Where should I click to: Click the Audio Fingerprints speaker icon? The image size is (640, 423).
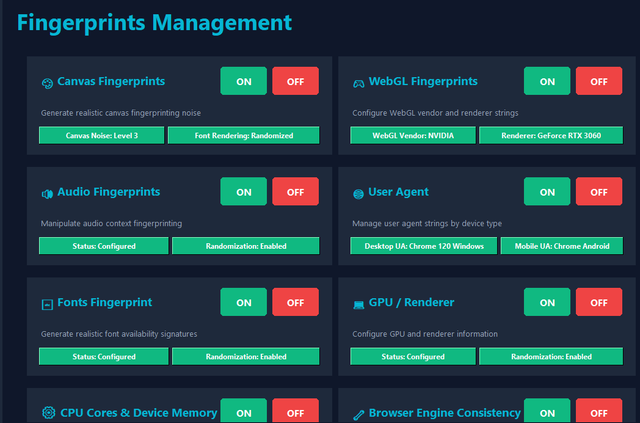pos(47,194)
